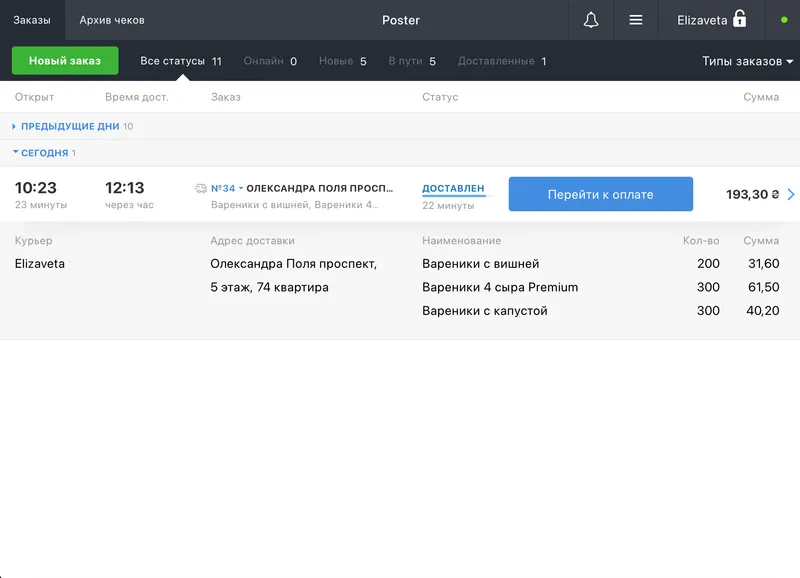Click the Новый заказ button

pos(65,61)
